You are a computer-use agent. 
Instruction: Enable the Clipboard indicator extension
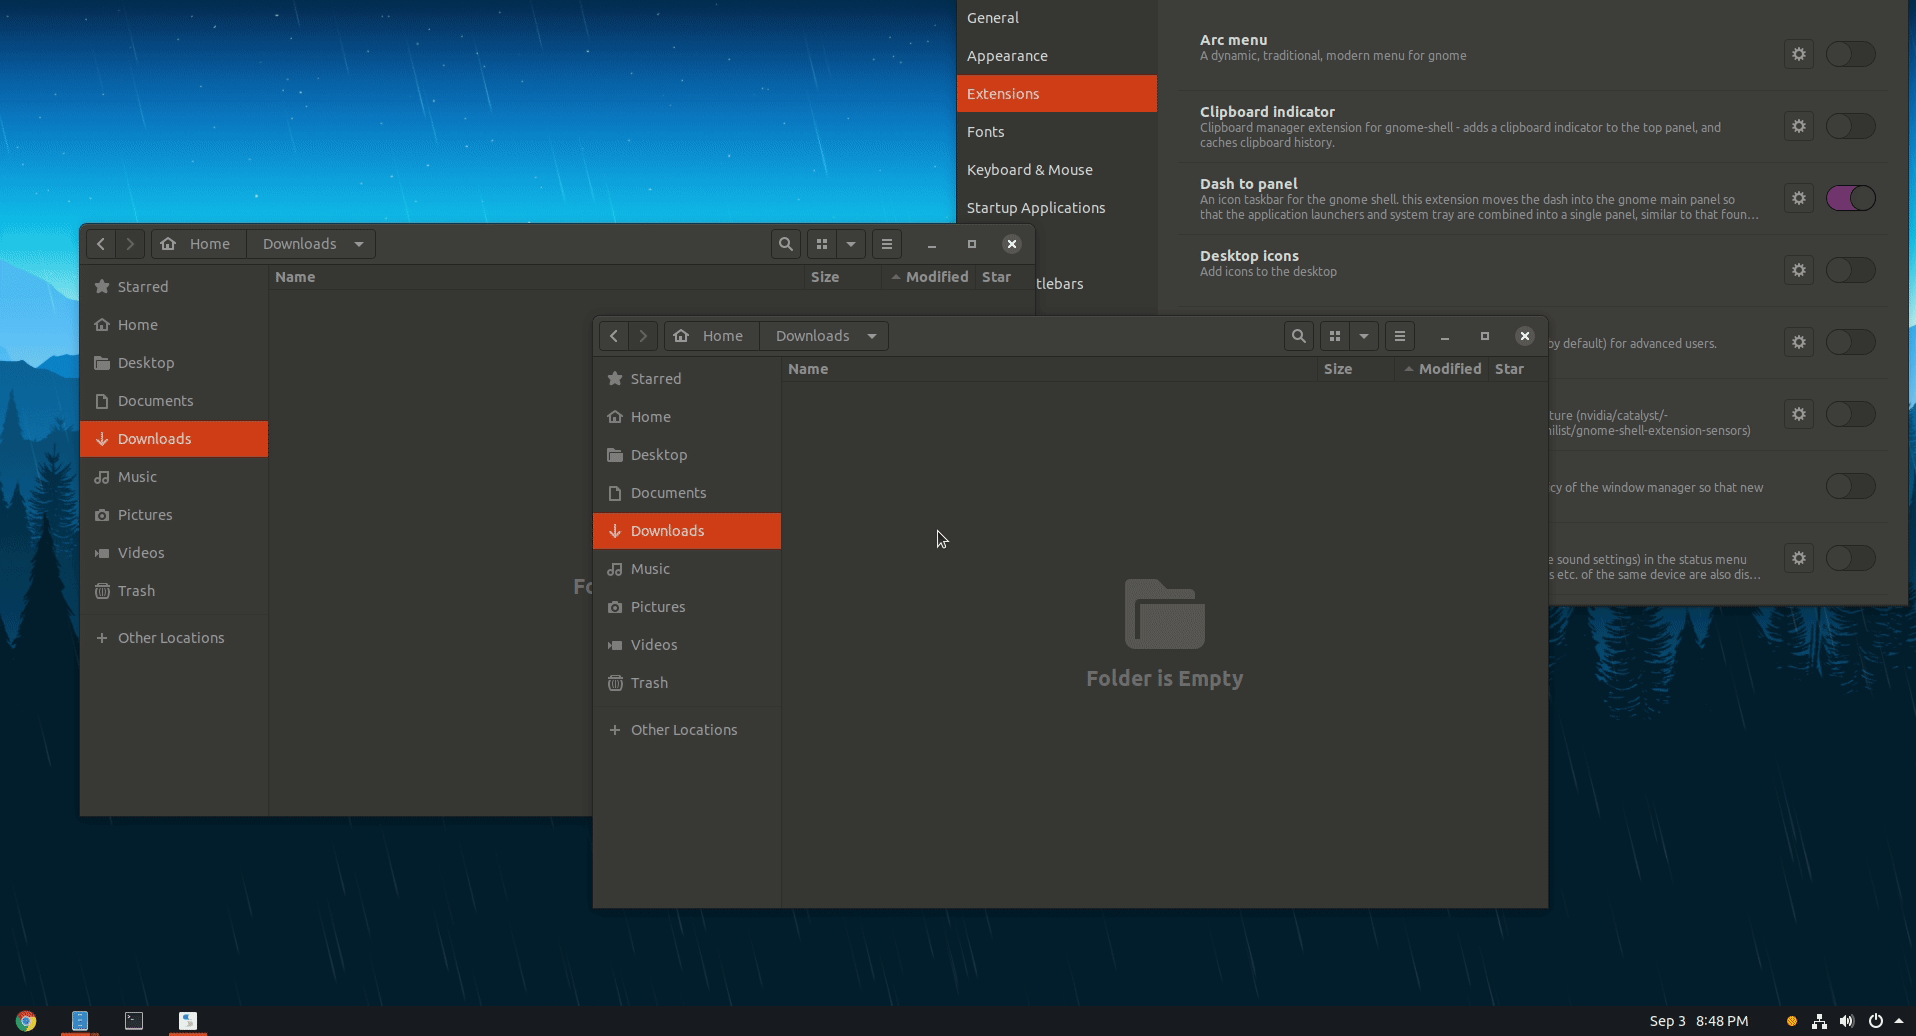1850,126
